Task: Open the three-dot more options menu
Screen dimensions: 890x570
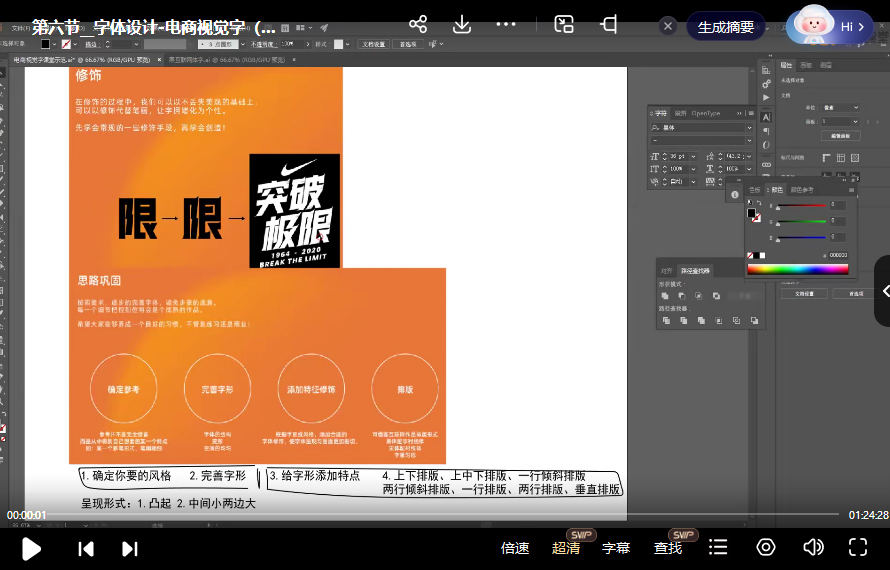Action: point(507,25)
